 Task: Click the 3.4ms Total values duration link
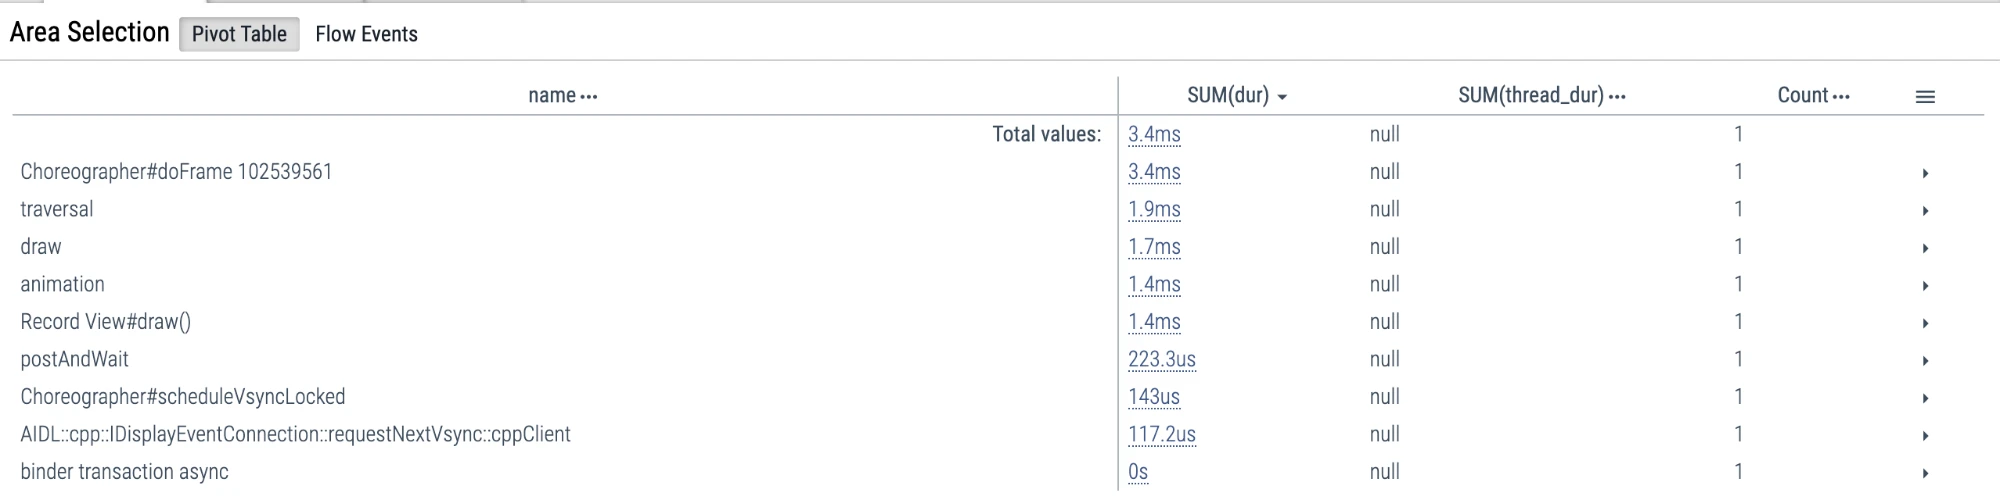[x=1154, y=134]
